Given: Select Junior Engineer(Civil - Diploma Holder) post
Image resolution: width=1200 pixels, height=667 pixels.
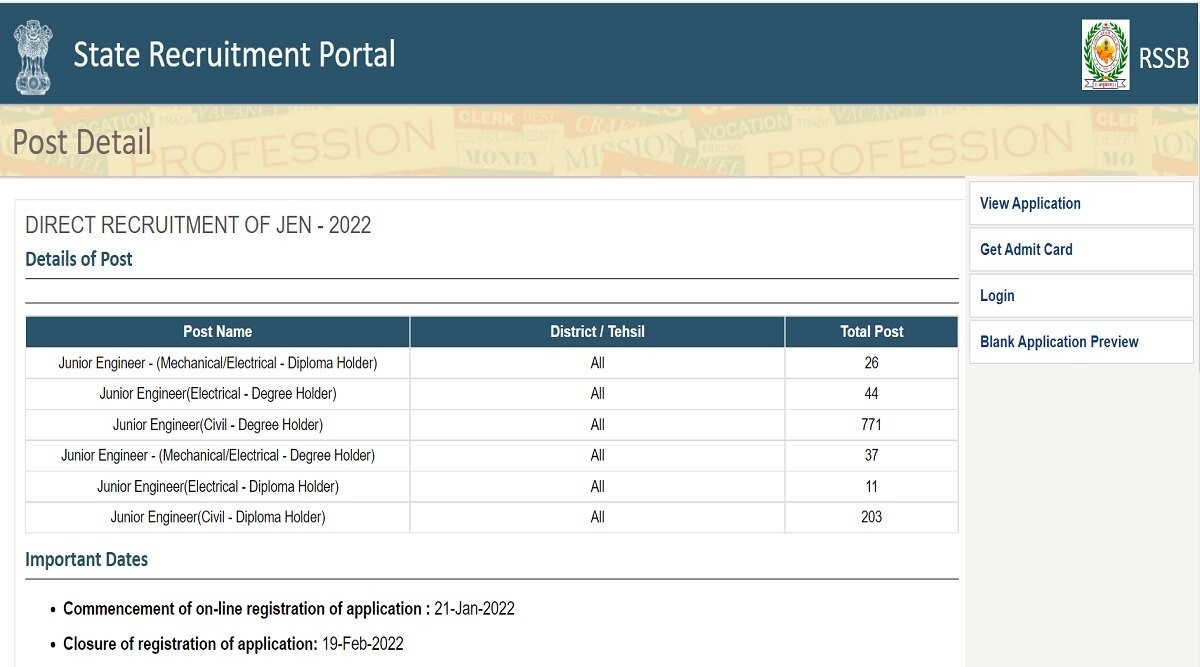Looking at the screenshot, I should [217, 517].
